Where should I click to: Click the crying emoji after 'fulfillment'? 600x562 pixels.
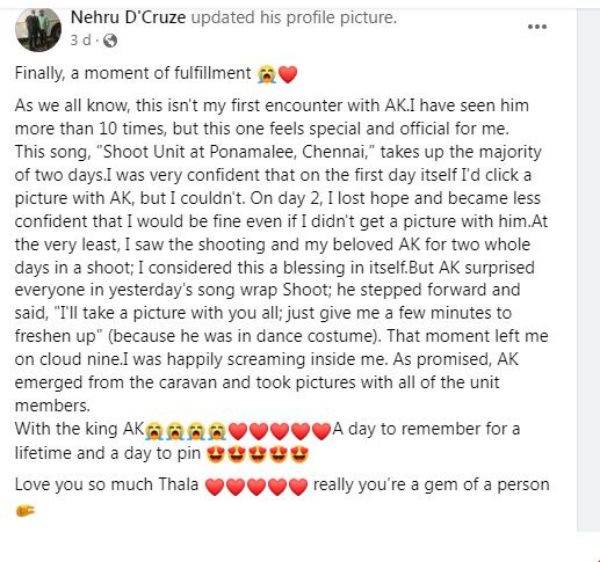tap(265, 74)
